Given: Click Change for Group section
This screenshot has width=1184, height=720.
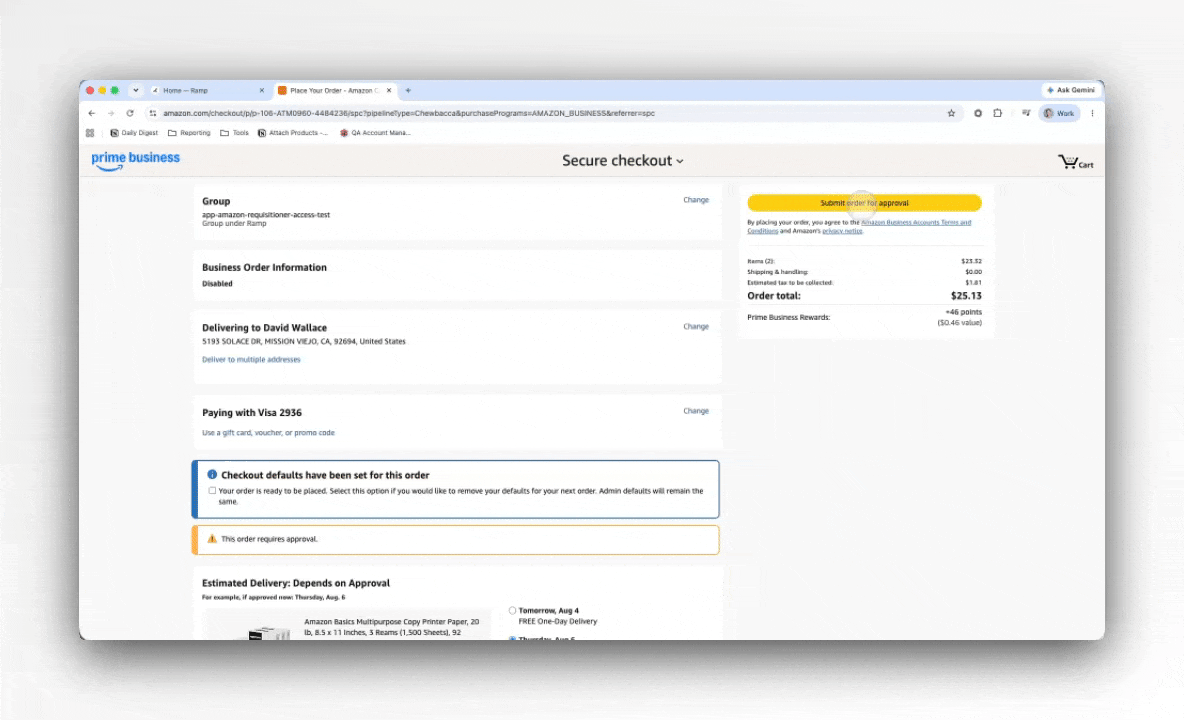Looking at the screenshot, I should point(696,200).
